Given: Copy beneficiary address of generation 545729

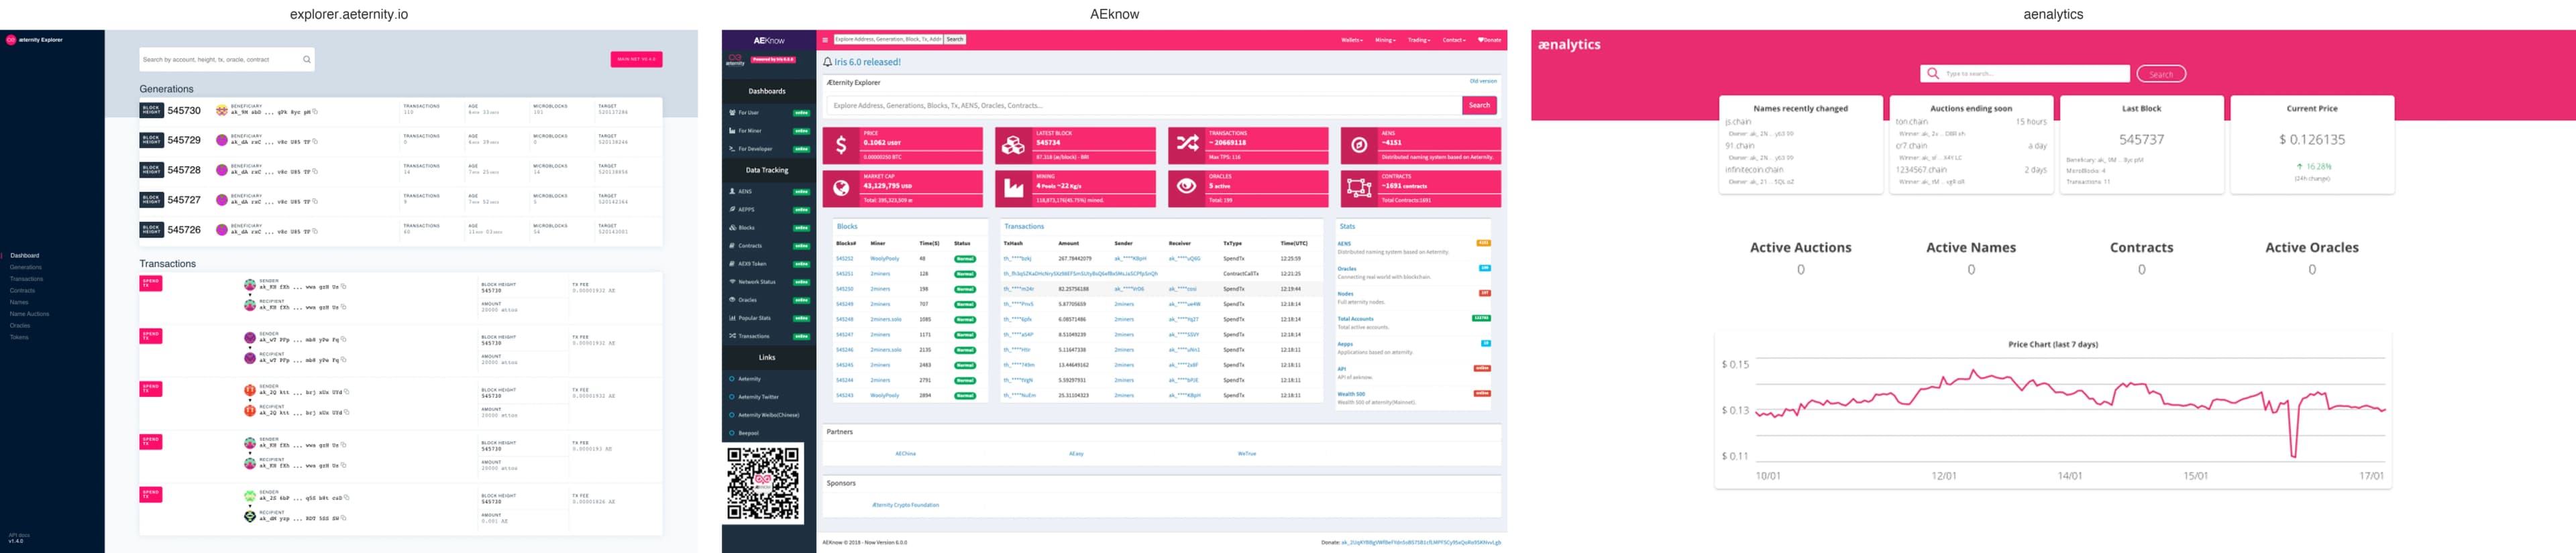Looking at the screenshot, I should coord(316,141).
